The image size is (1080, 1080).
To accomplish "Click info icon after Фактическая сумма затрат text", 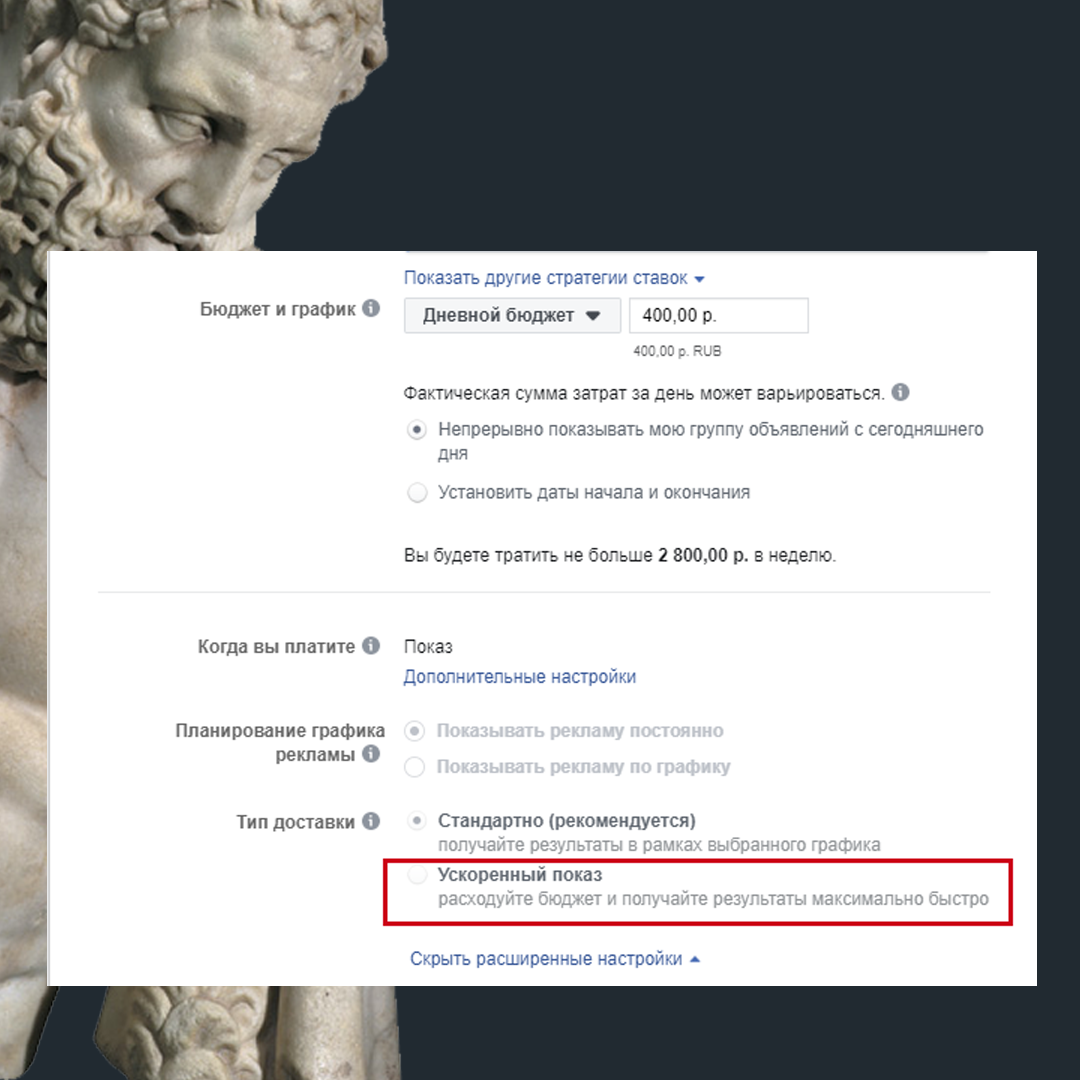I will tap(900, 392).
